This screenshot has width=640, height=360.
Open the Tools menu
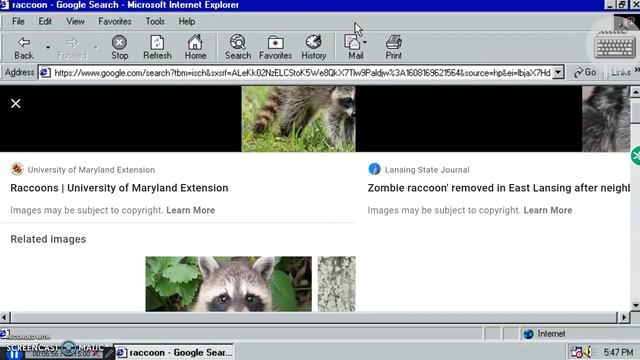(x=155, y=21)
